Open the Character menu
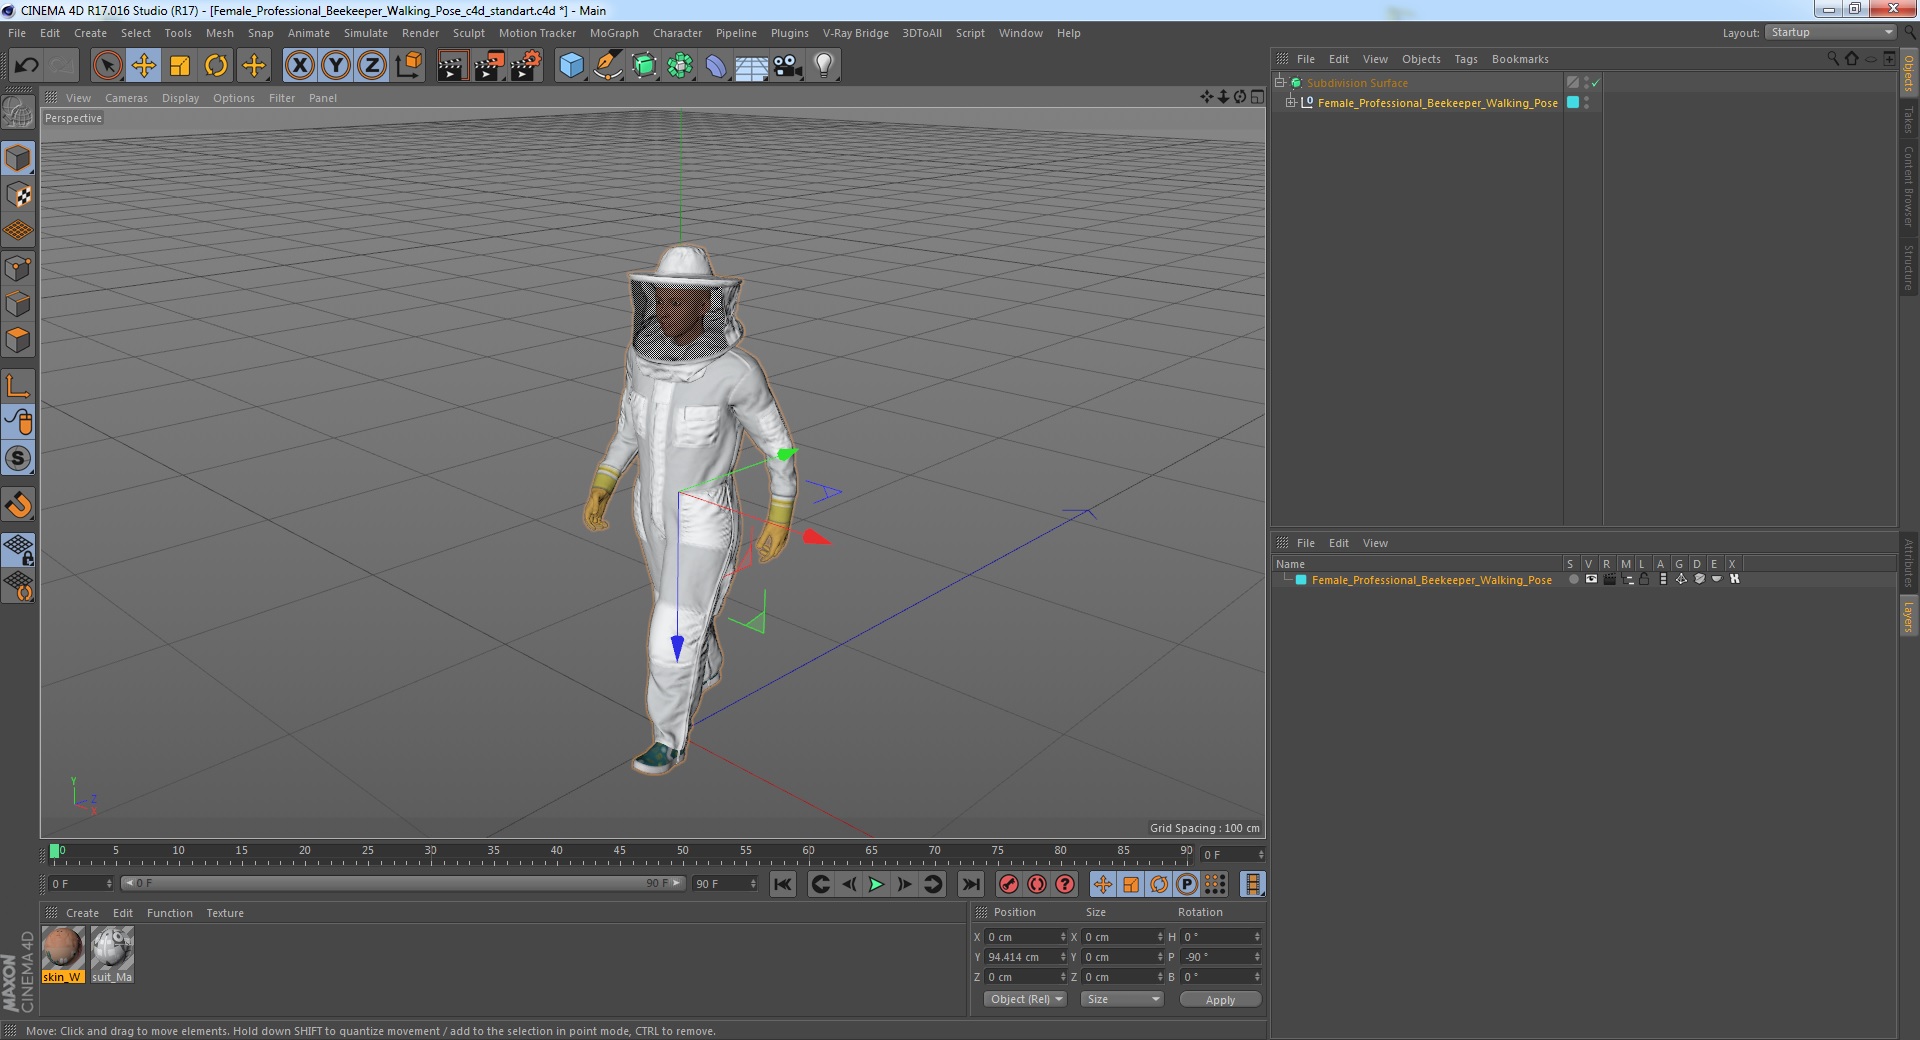This screenshot has width=1920, height=1040. (x=677, y=33)
